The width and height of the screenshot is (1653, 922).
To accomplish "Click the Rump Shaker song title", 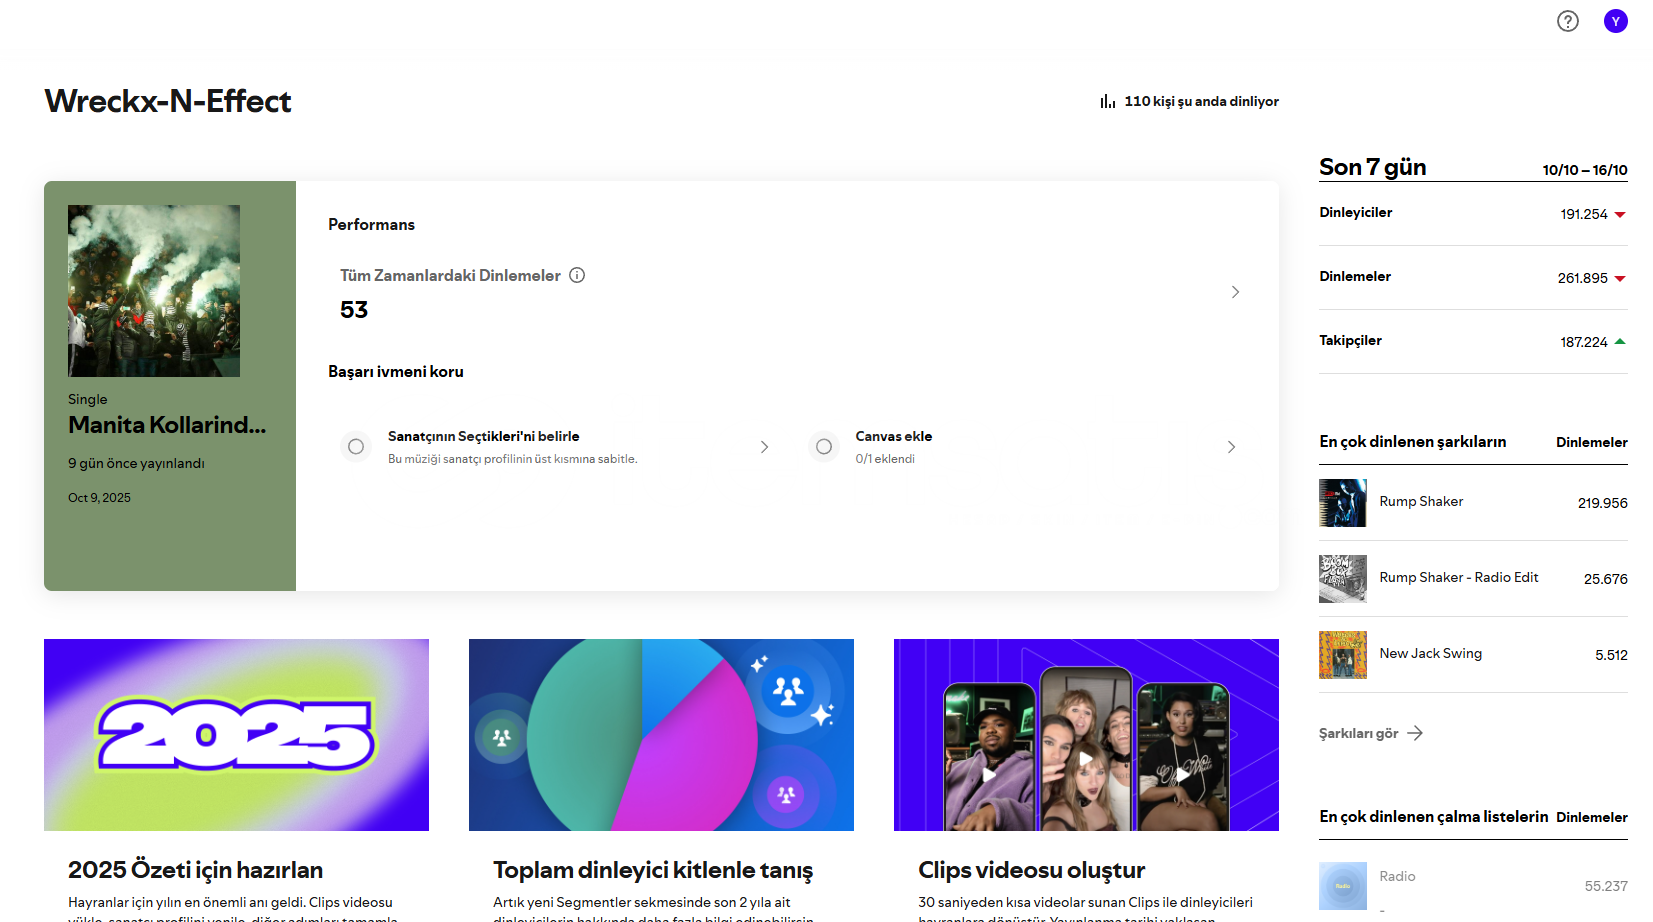I will click(x=1421, y=501).
